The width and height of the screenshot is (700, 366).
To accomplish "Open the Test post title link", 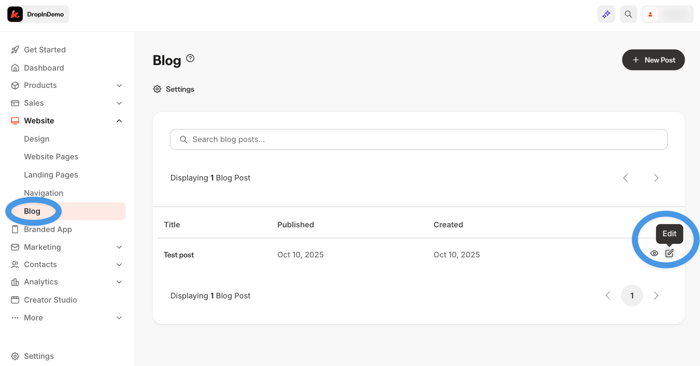I will (x=179, y=255).
